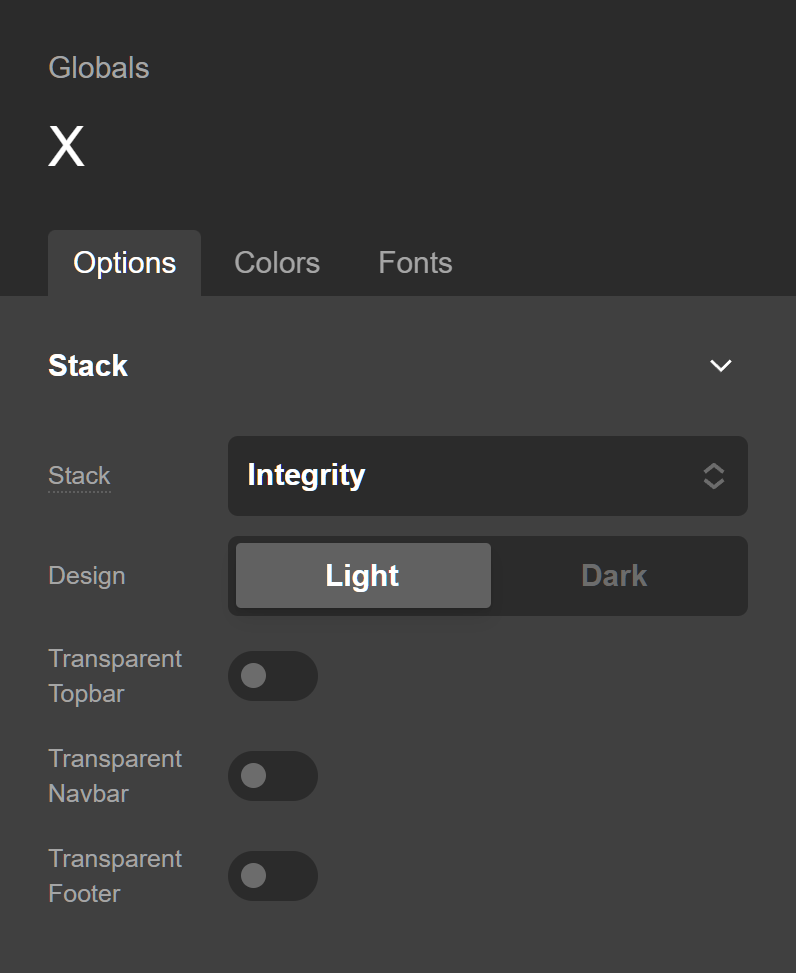Click the Transparent Footer label
Image resolution: width=796 pixels, height=973 pixels.
click(115, 876)
